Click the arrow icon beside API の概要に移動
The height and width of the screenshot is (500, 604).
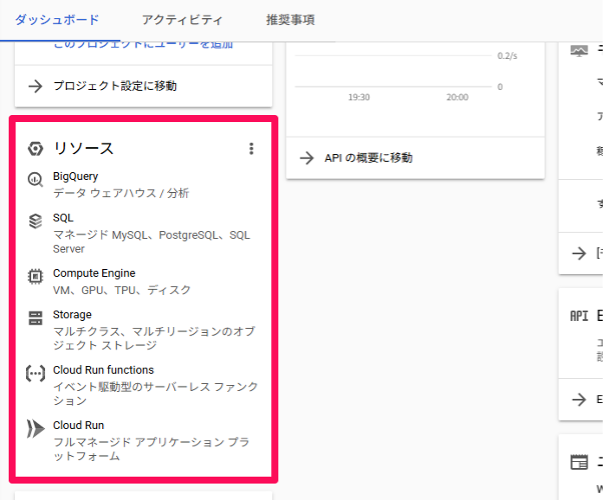tap(307, 158)
